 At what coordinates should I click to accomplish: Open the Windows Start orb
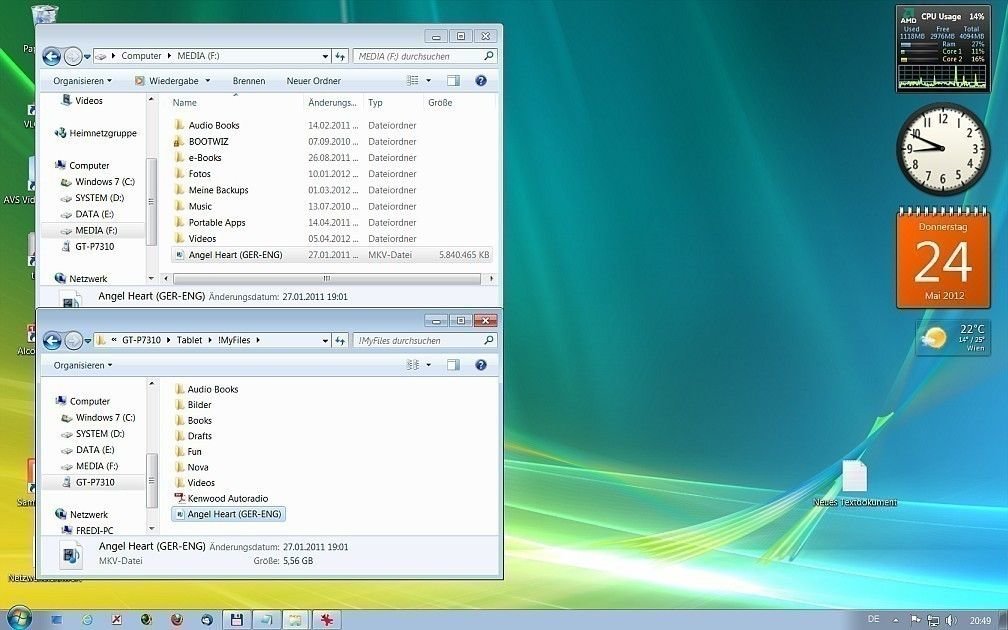[x=18, y=618]
